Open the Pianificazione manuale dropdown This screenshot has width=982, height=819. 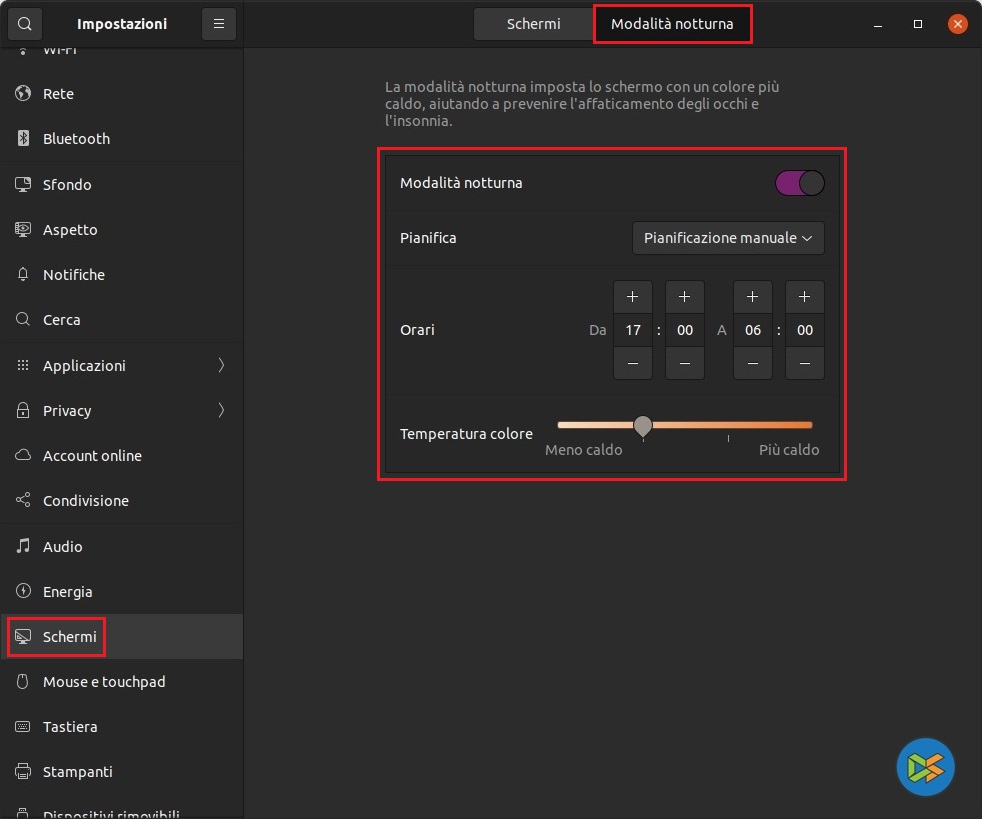[728, 238]
